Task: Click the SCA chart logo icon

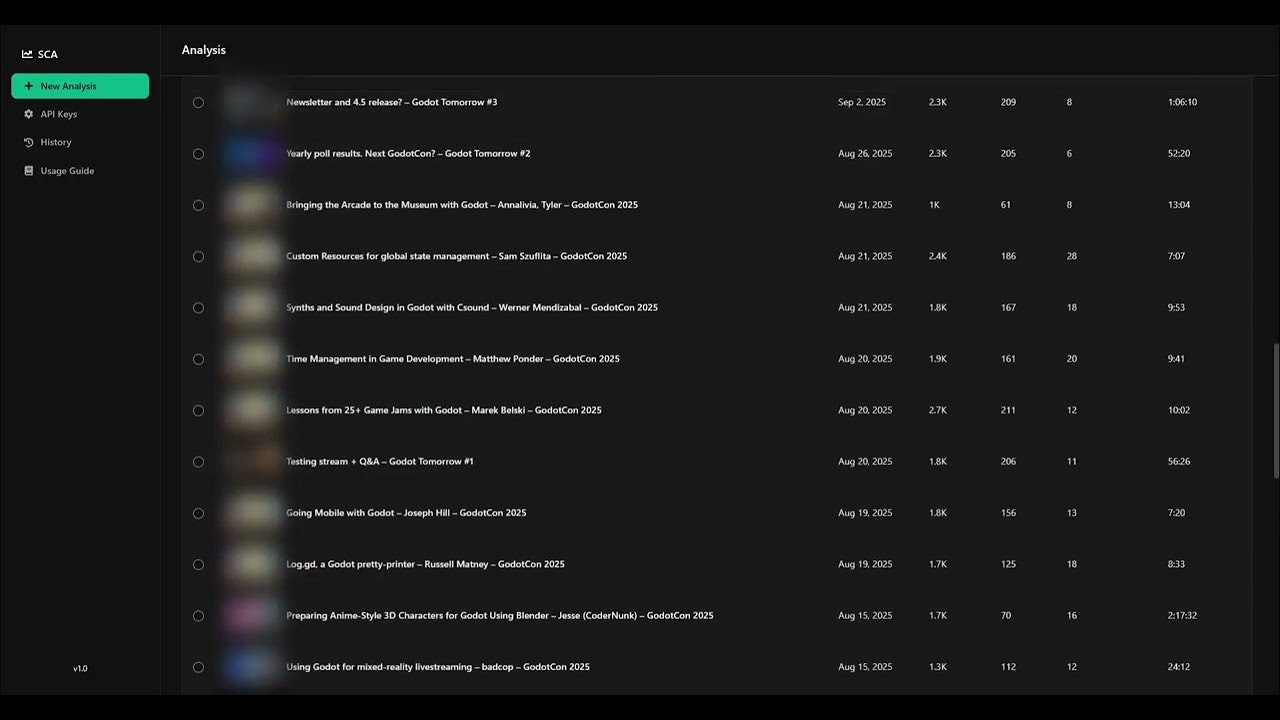Action: tap(27, 54)
